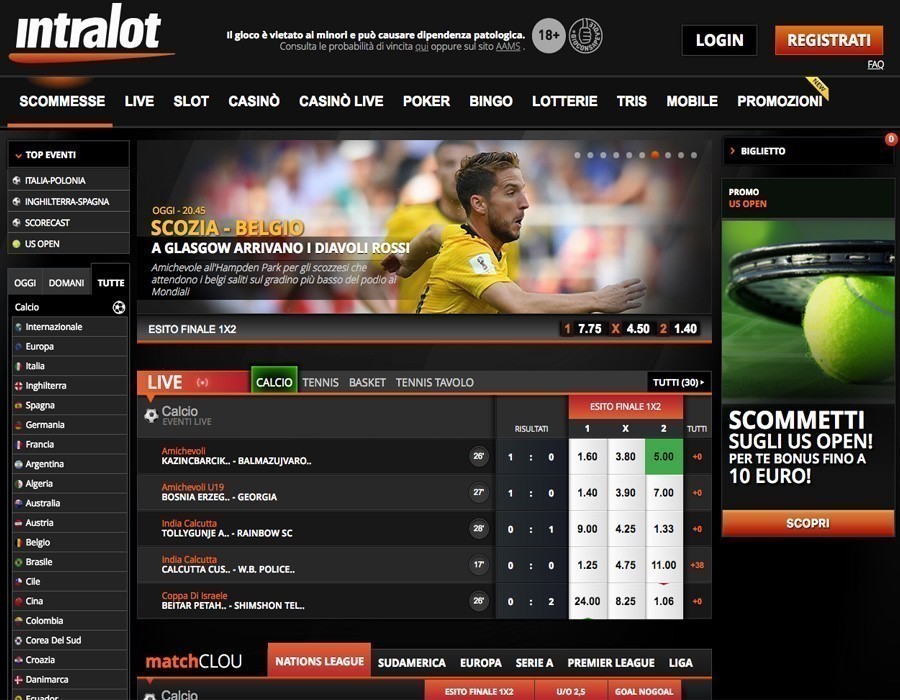Expand the Biglietto bet slip panel
The image size is (900, 700).
coord(808,151)
